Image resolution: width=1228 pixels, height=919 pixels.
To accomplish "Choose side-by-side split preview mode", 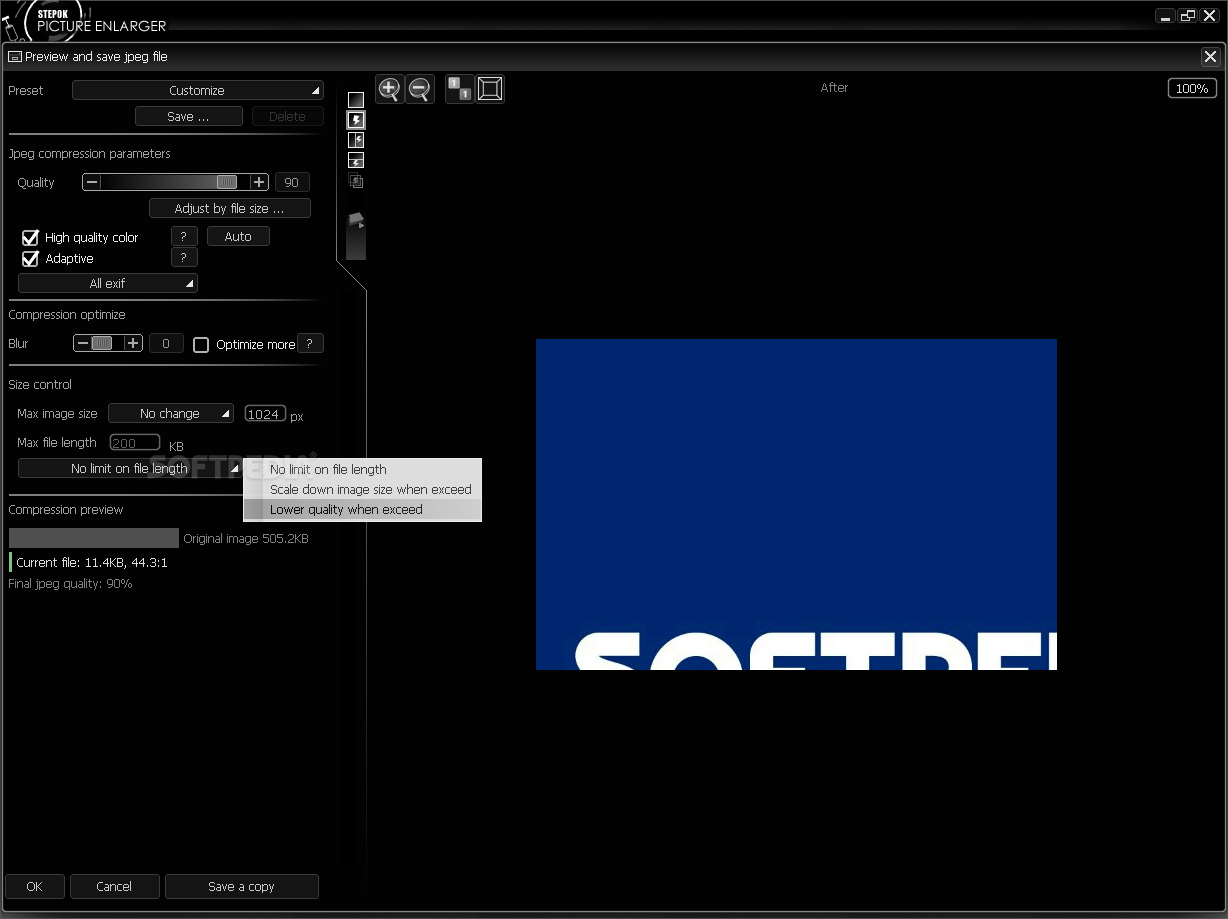I will tap(356, 140).
